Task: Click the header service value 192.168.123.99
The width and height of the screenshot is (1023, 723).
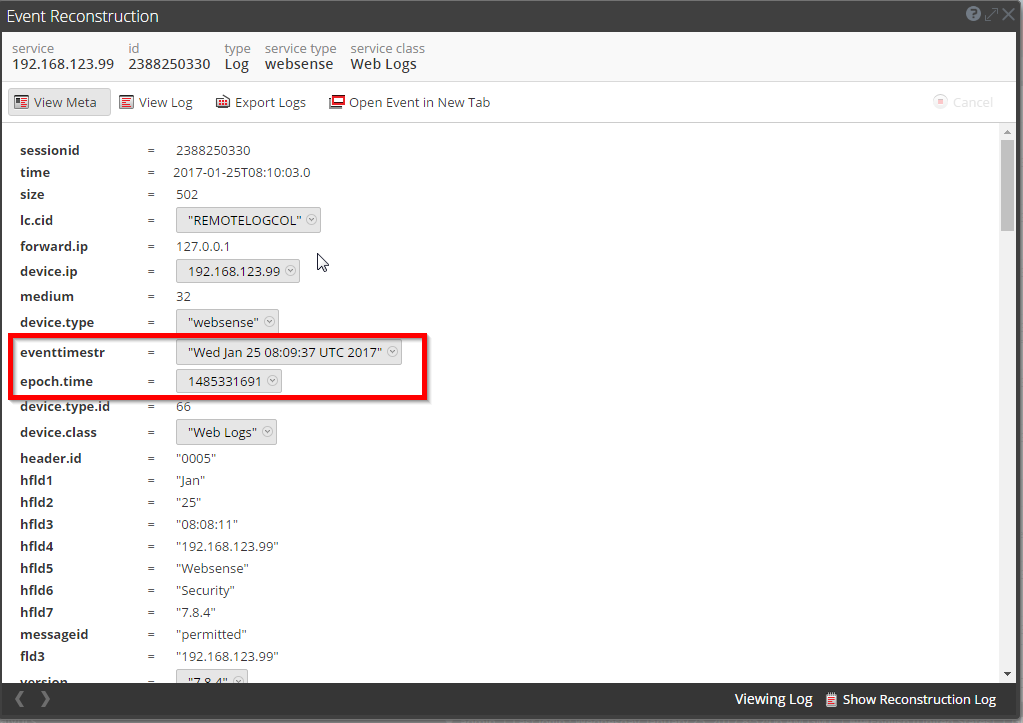Action: click(63, 64)
